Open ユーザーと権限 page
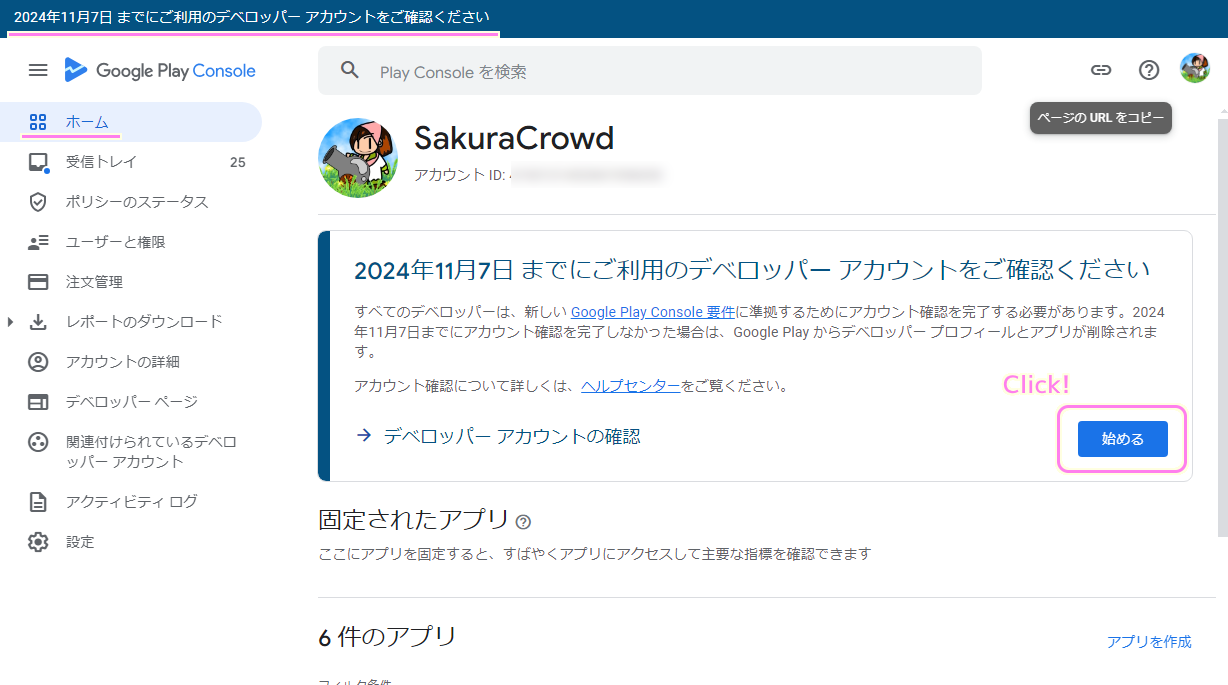 coord(115,242)
